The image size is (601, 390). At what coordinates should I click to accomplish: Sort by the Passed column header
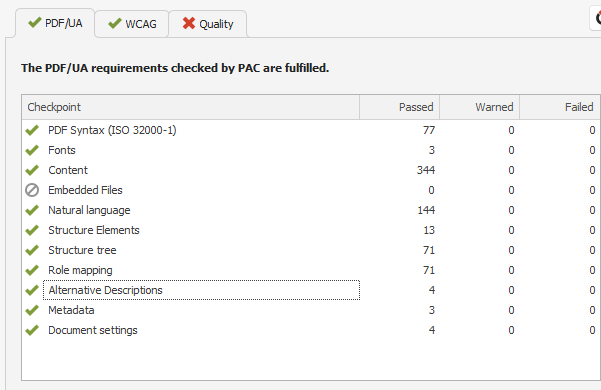click(x=399, y=107)
